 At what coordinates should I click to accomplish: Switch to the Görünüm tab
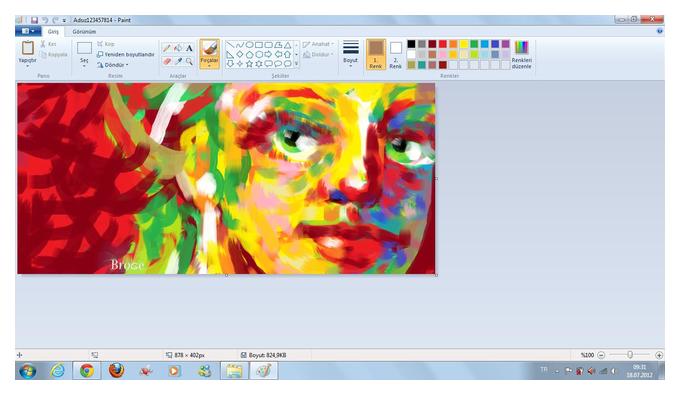(84, 32)
